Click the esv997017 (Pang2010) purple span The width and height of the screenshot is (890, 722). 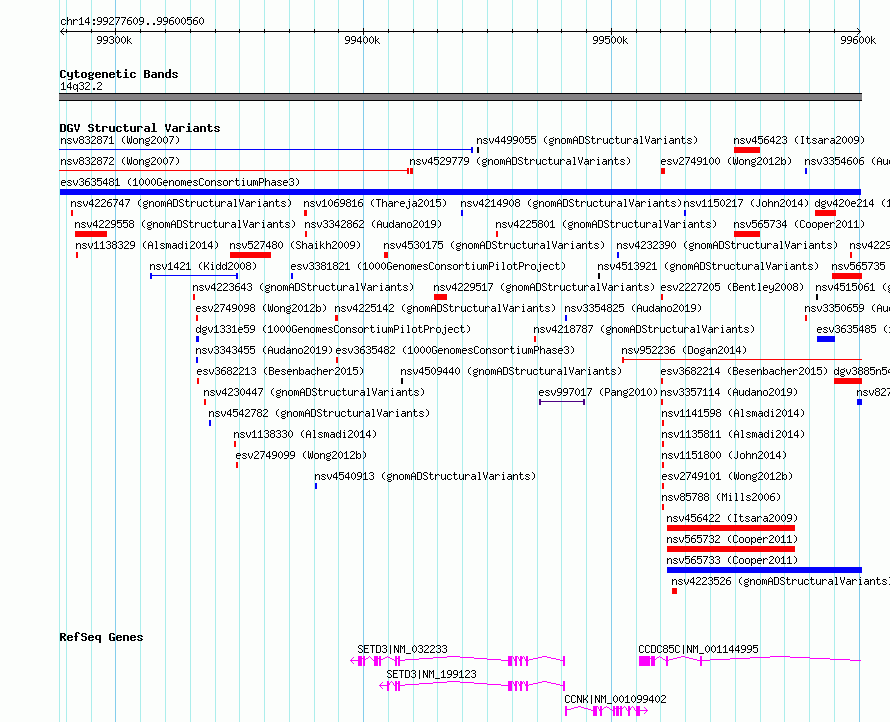tap(562, 402)
